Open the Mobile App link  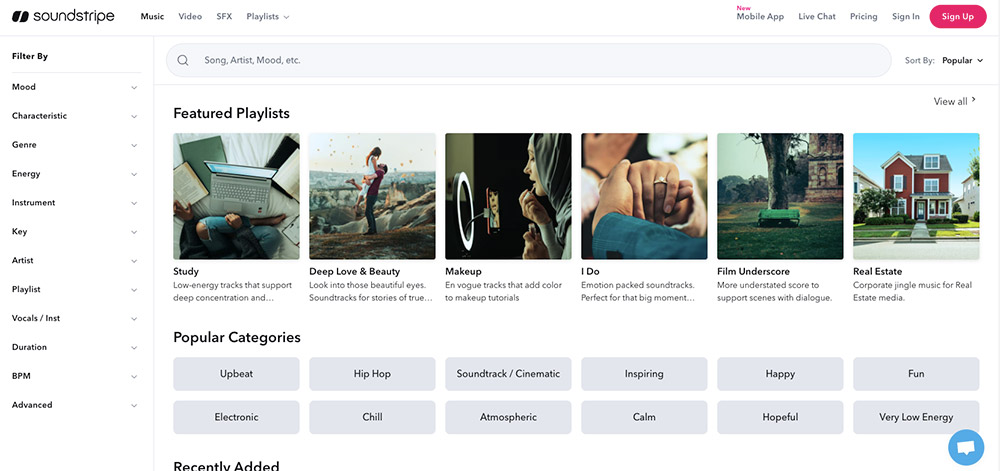click(x=760, y=17)
